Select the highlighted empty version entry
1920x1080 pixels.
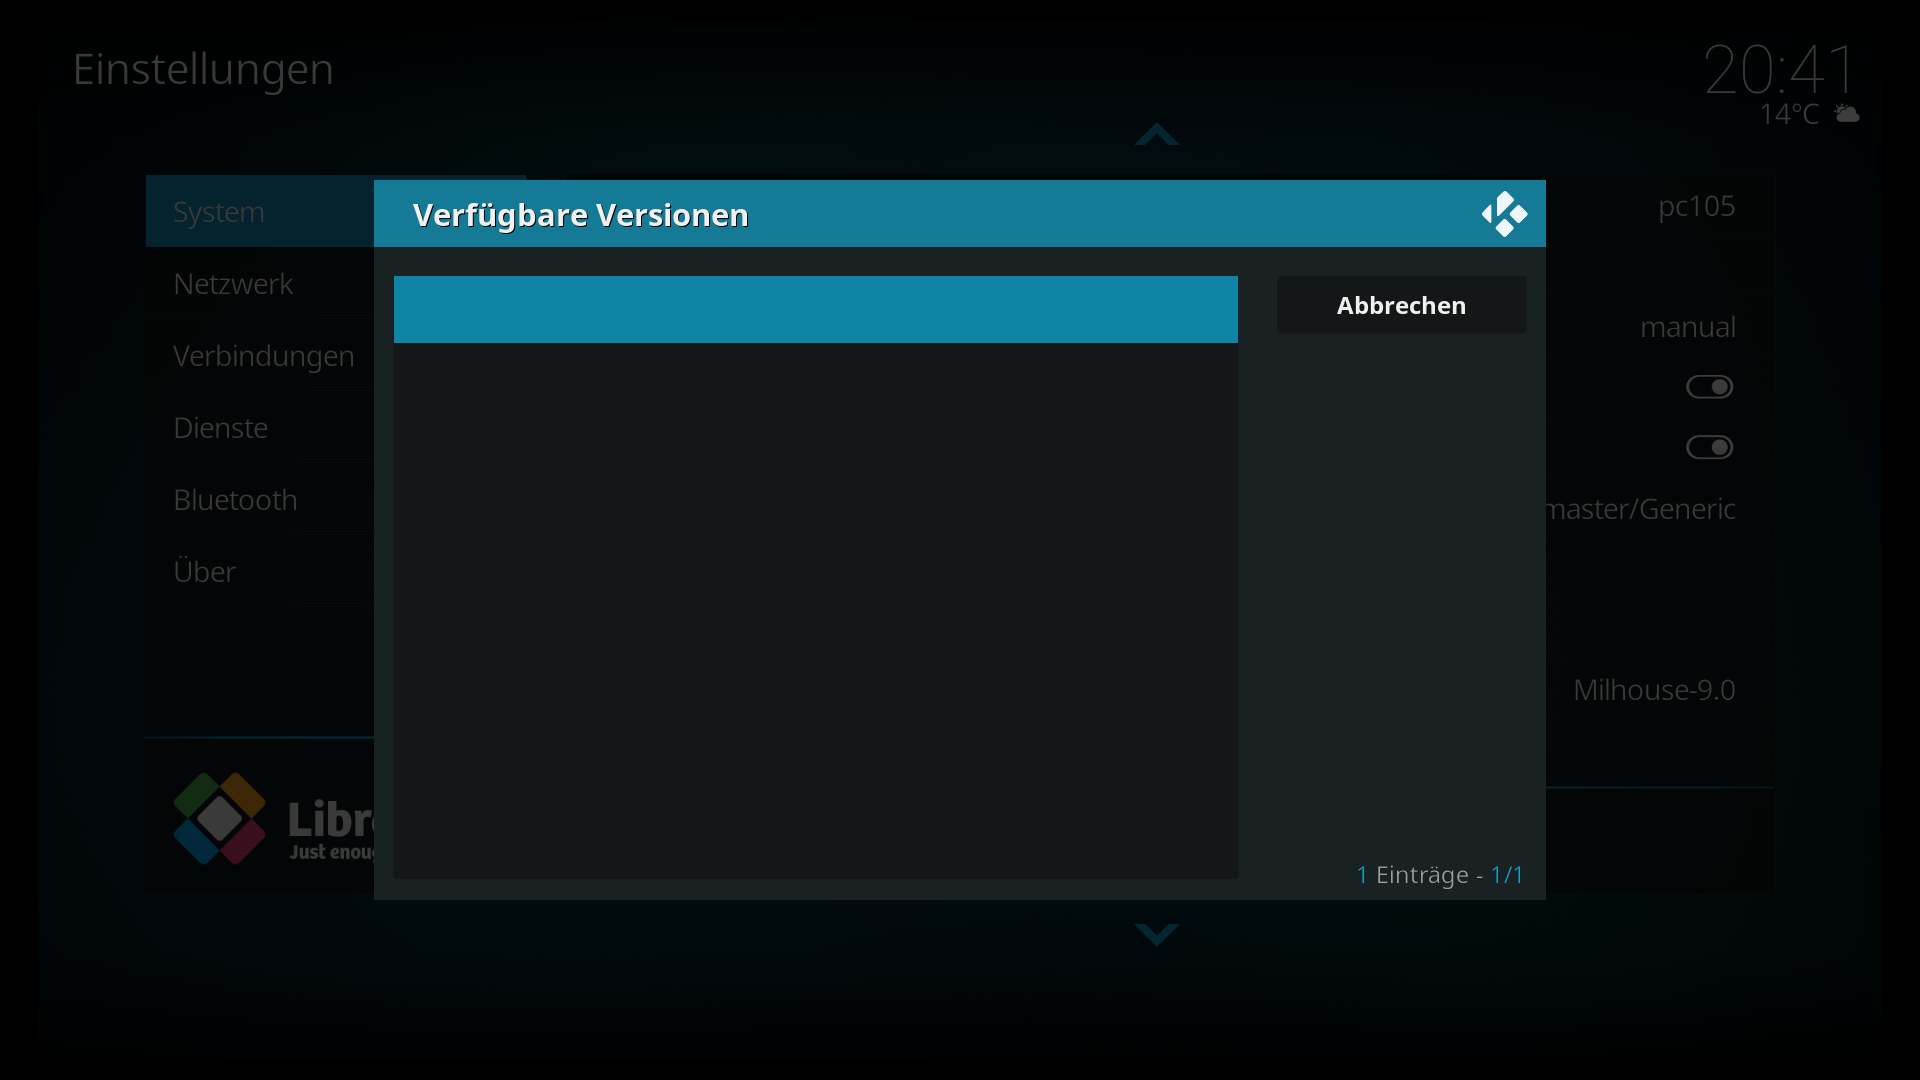tap(816, 310)
